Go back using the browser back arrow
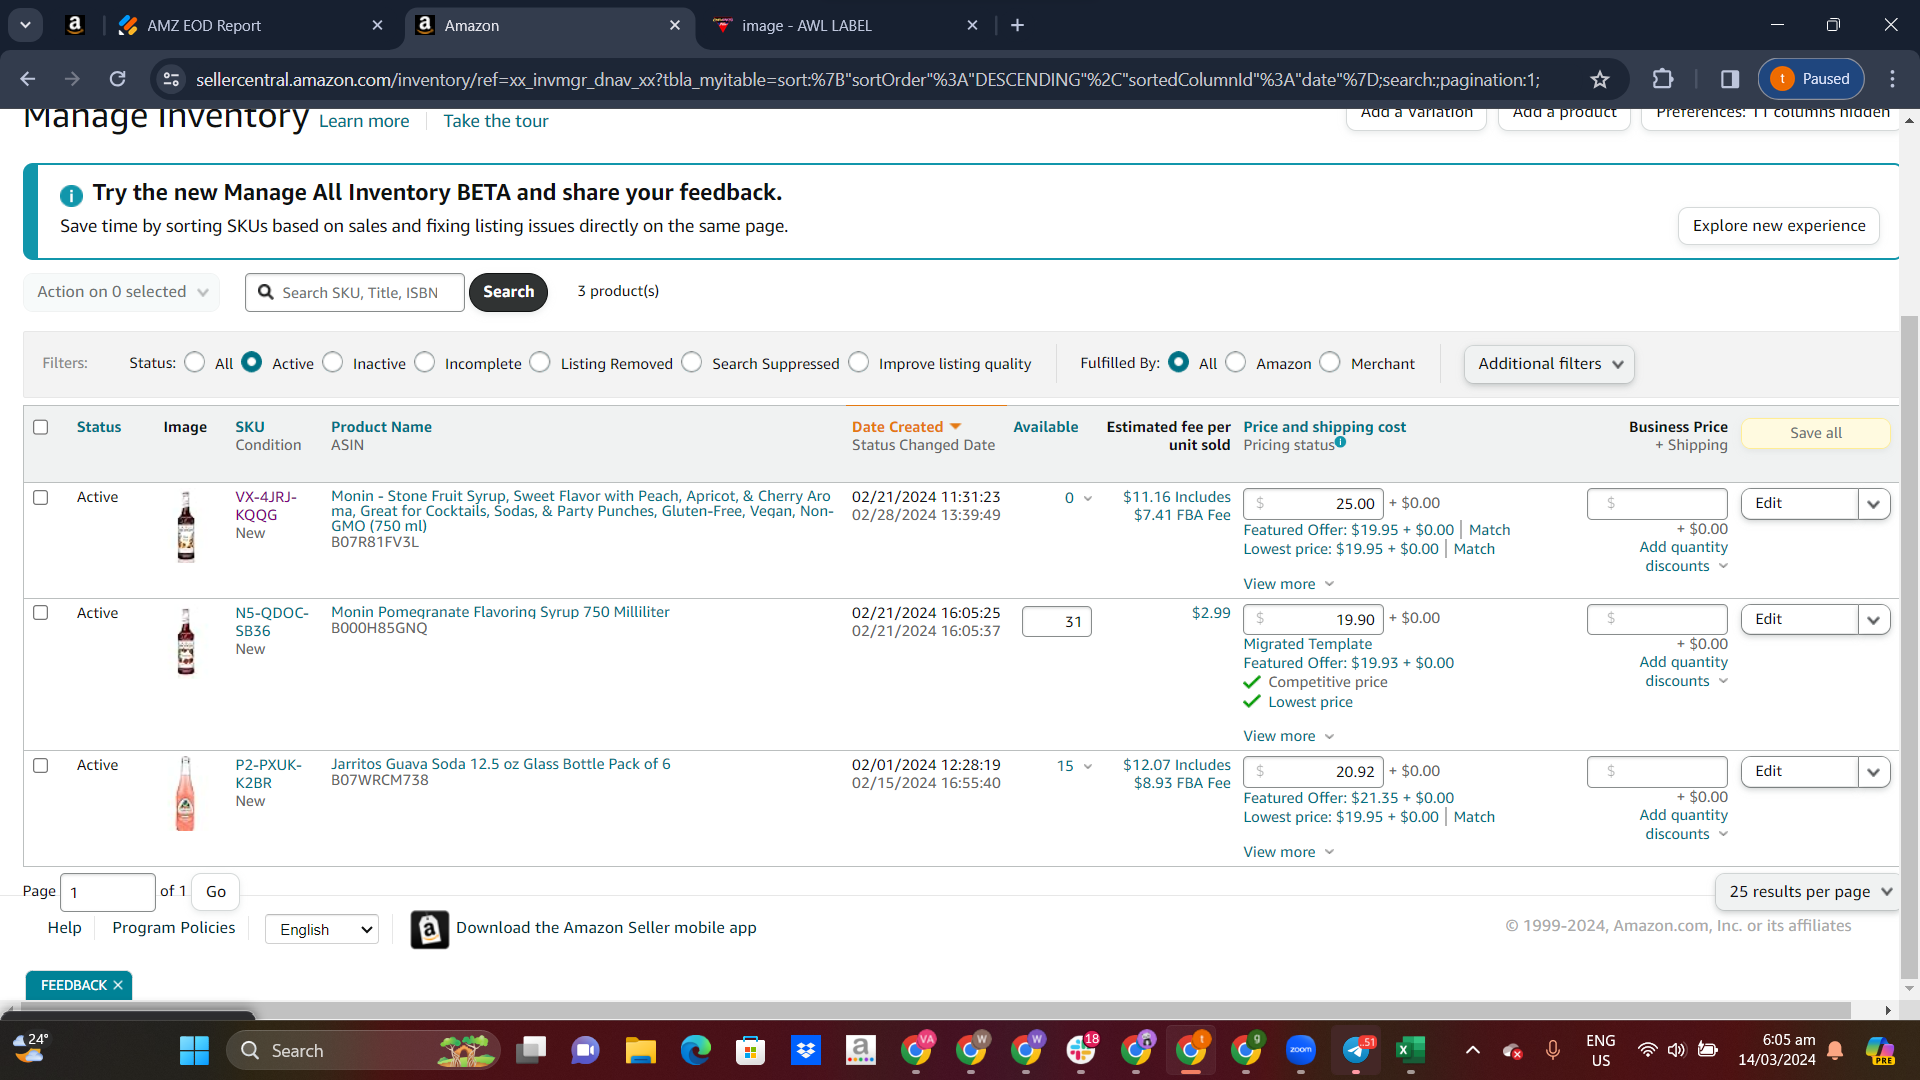1920x1080 pixels. pos(28,79)
